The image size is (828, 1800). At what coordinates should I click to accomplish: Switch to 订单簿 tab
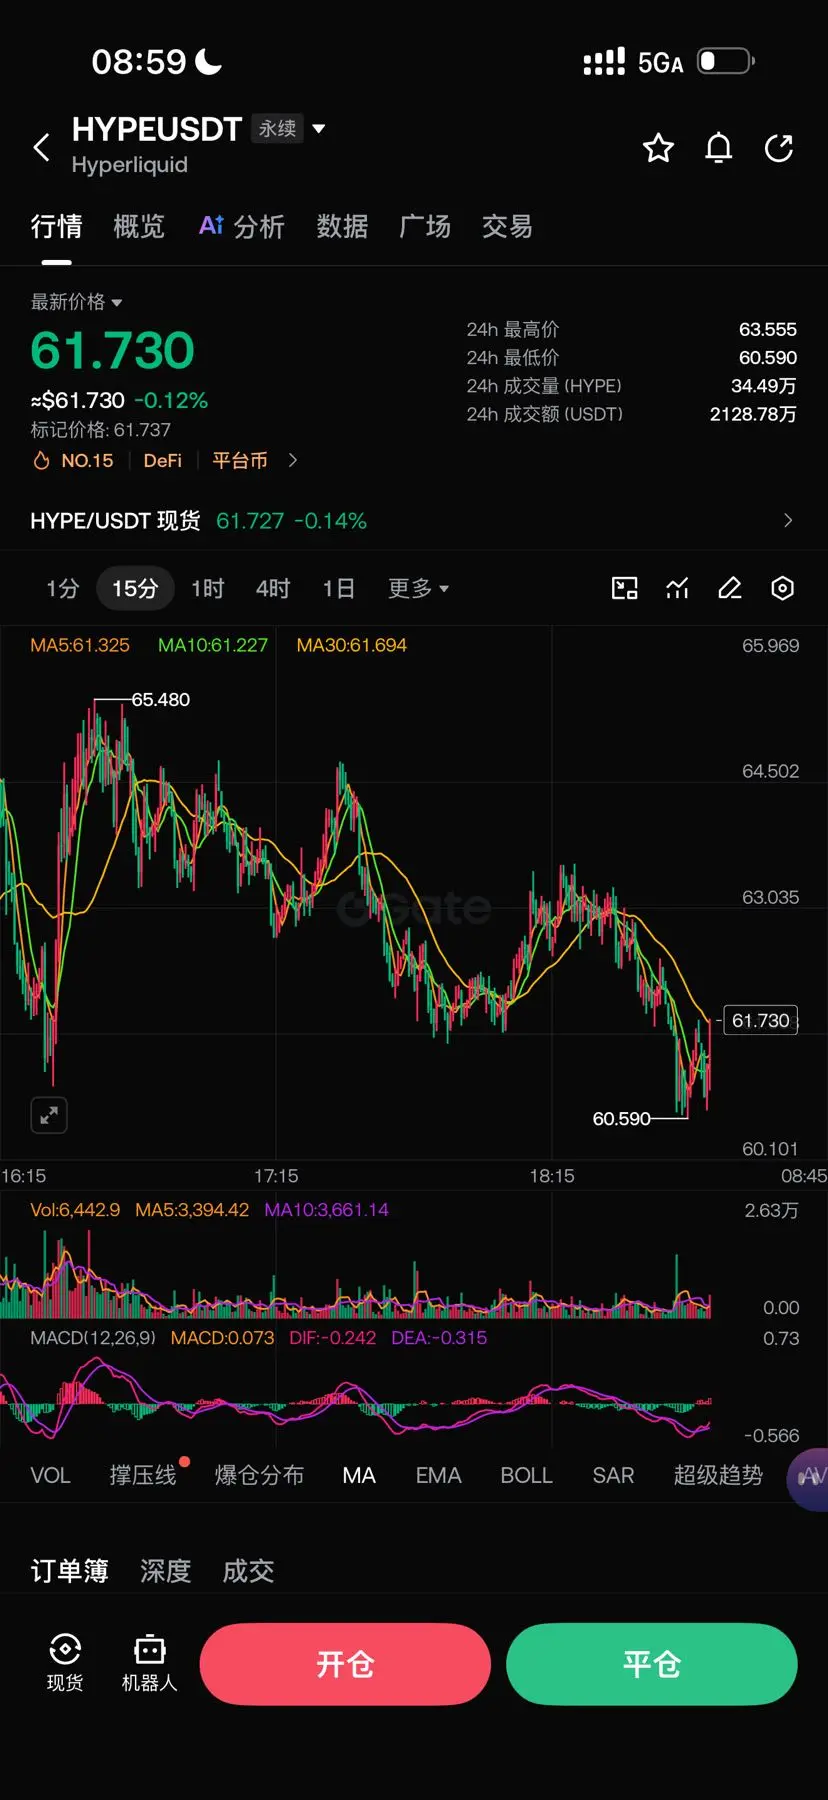tap(69, 1571)
